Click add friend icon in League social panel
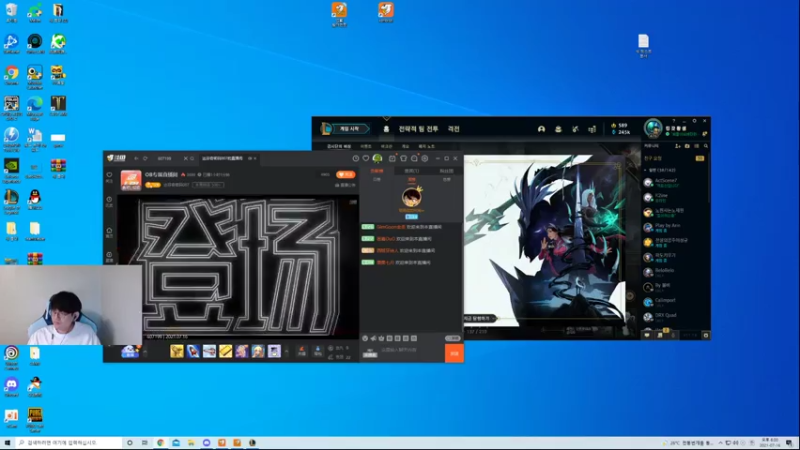Viewport: 800px width, 450px height. (x=678, y=146)
